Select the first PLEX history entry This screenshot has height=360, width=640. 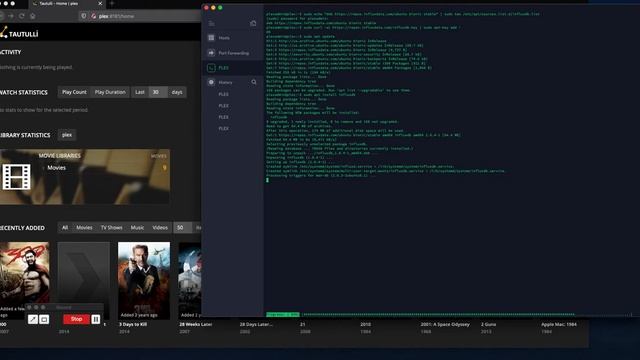[223, 94]
